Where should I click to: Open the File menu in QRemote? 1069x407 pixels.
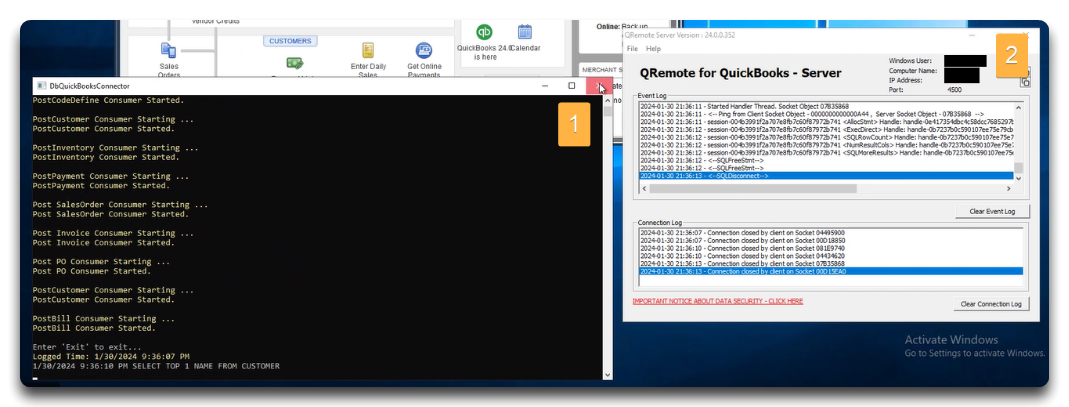(632, 49)
